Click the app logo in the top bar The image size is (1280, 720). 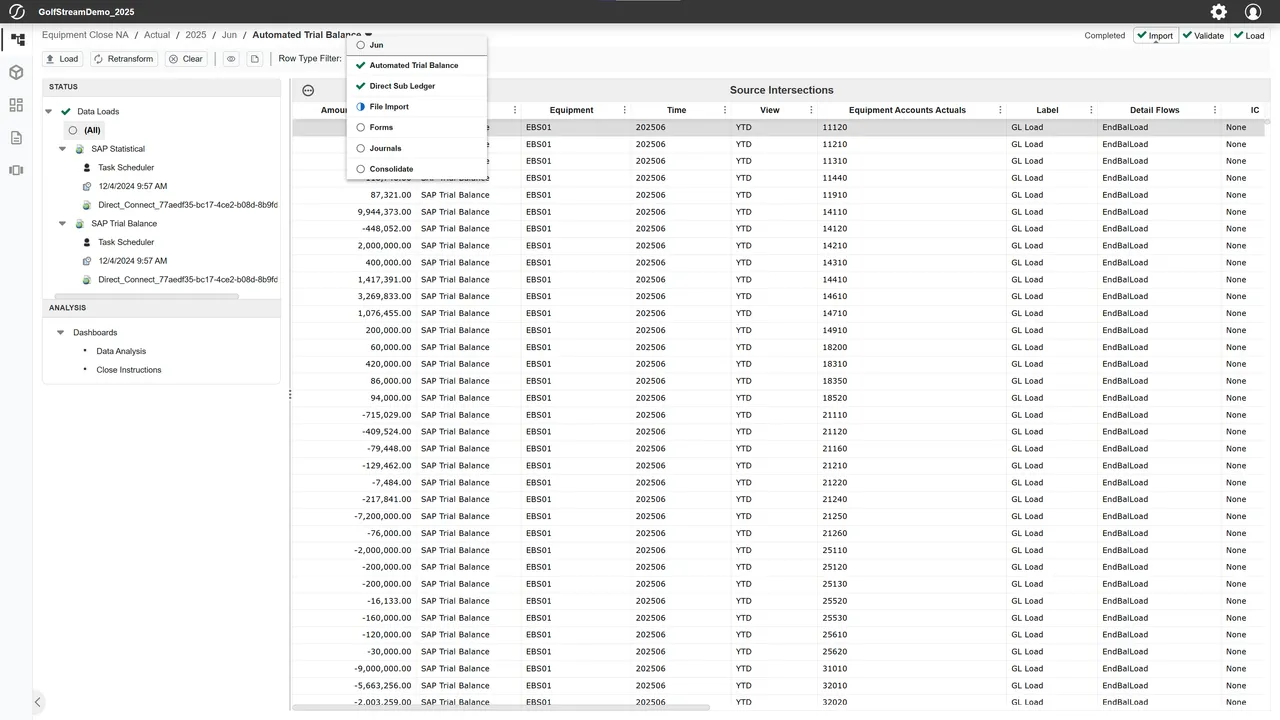[x=16, y=12]
